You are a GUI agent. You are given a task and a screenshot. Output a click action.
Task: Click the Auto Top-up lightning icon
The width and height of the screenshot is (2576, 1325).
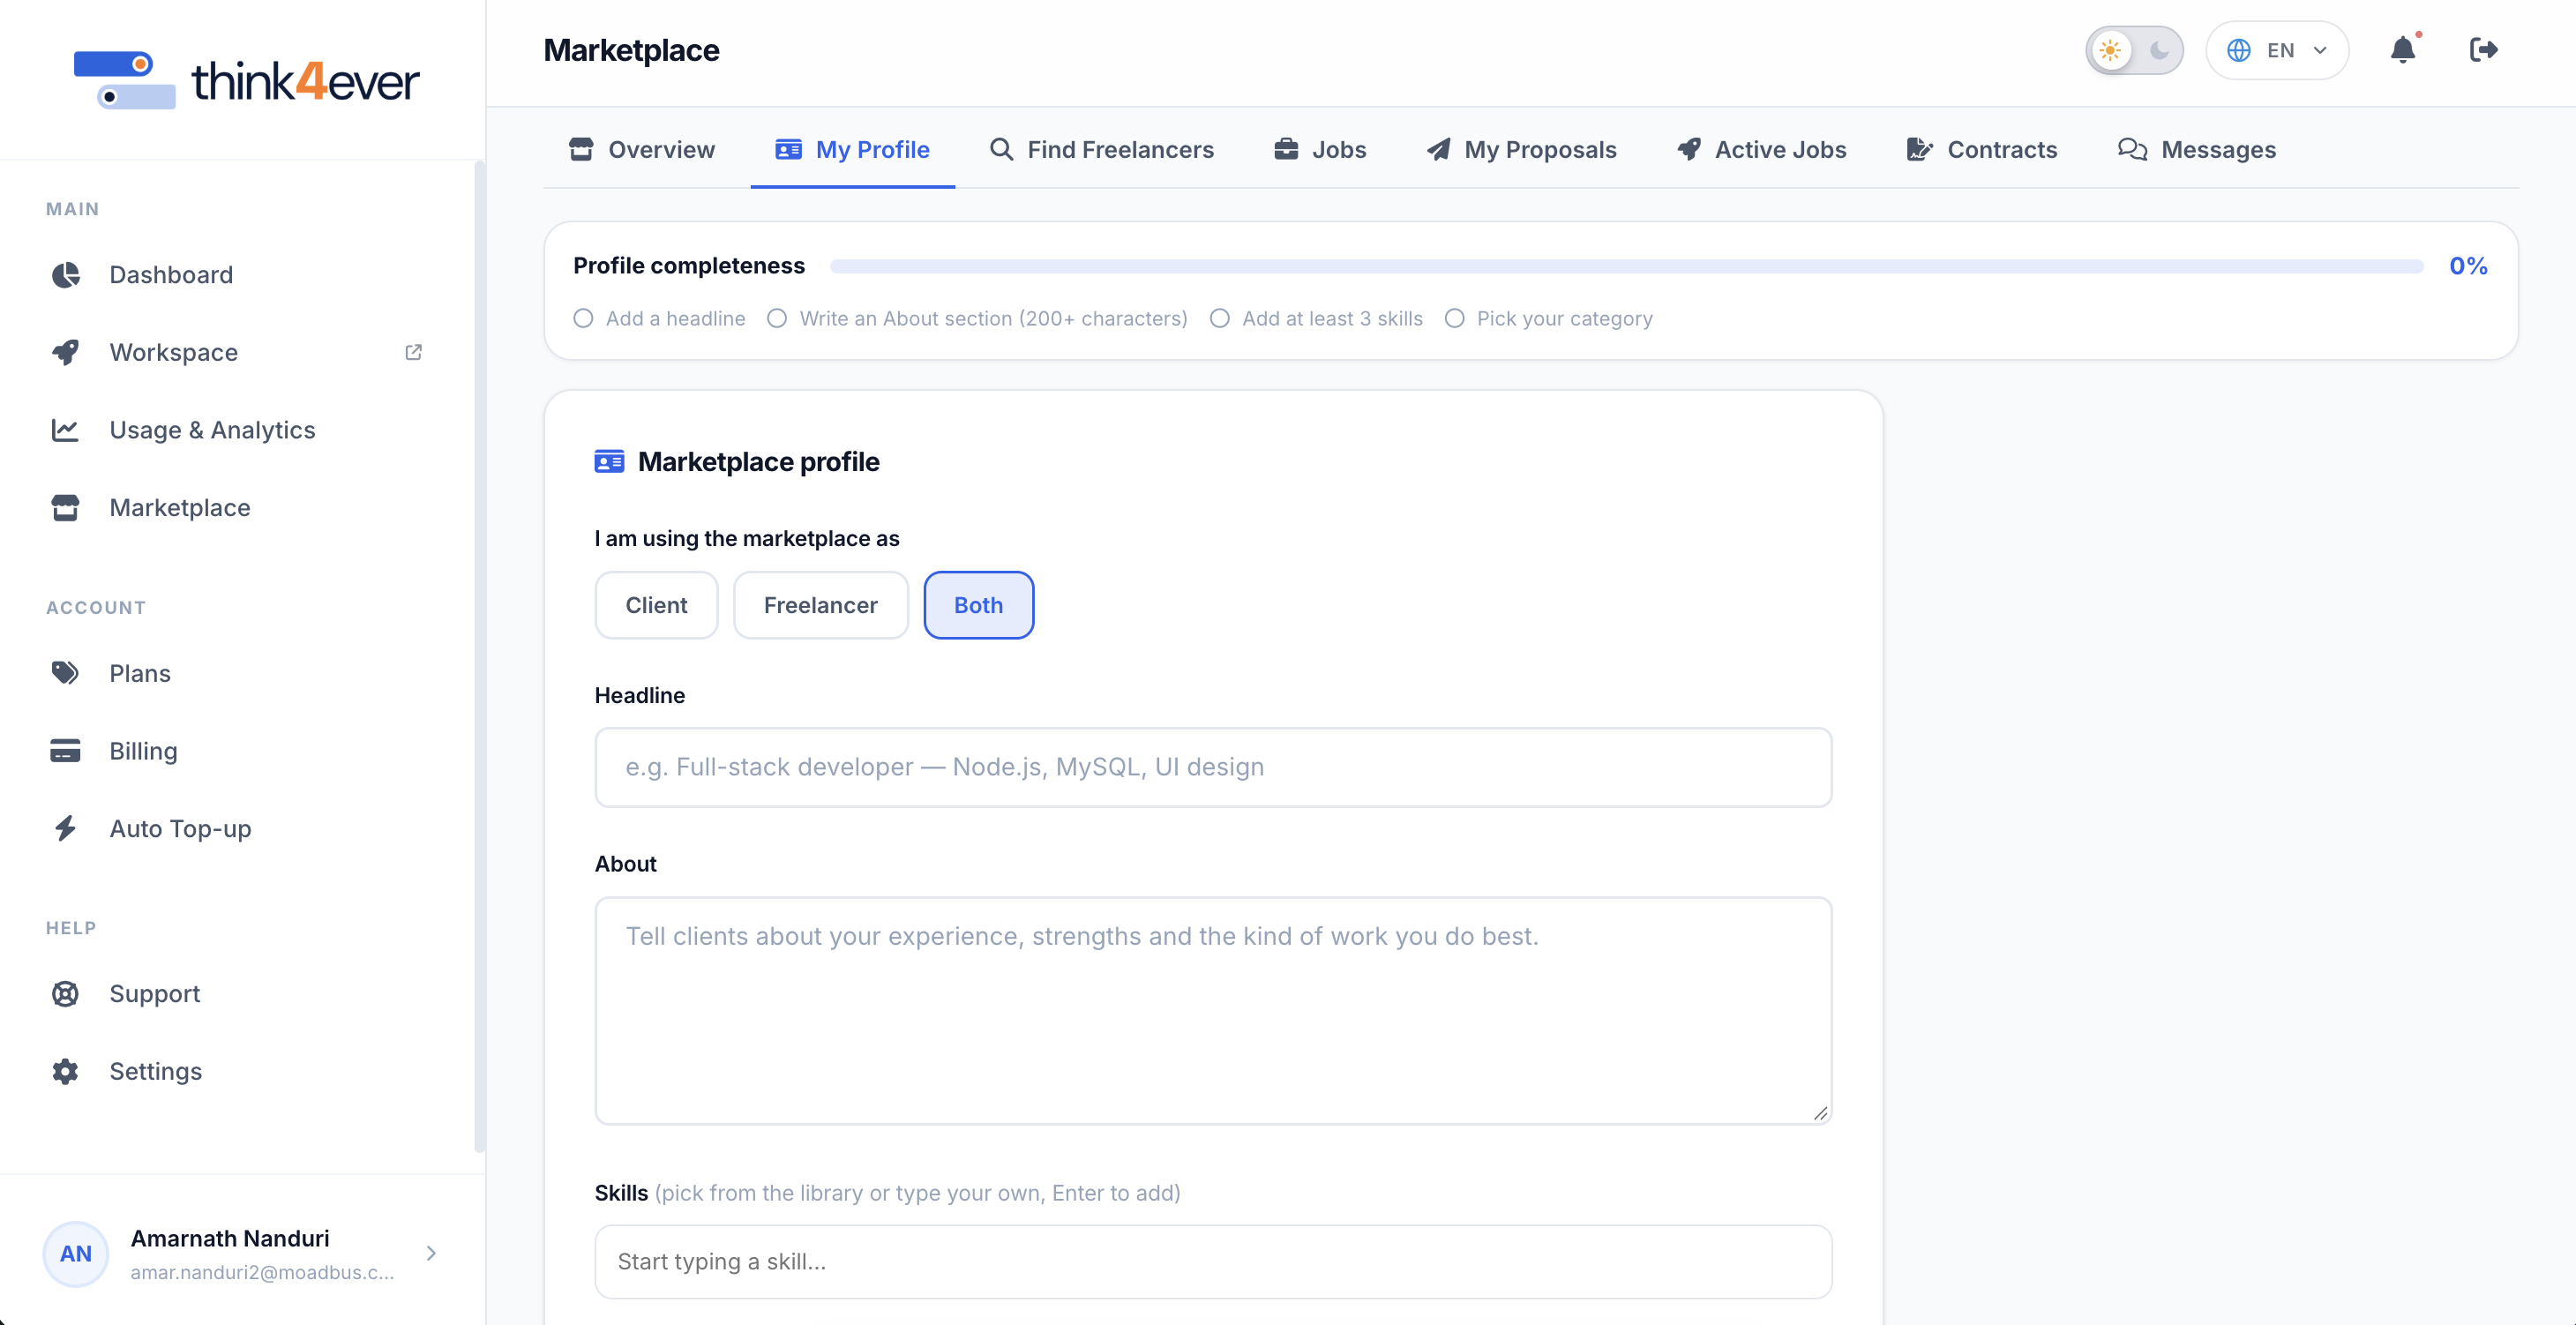point(66,829)
